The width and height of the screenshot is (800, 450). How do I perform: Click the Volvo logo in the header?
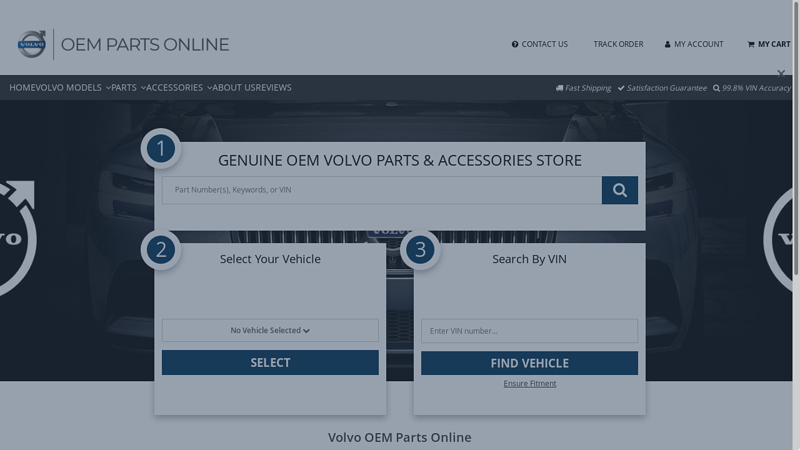coord(32,44)
